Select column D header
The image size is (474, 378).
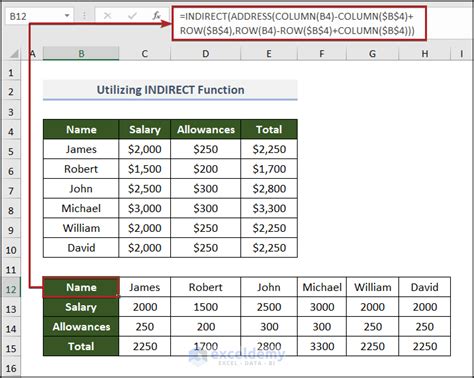tap(205, 54)
